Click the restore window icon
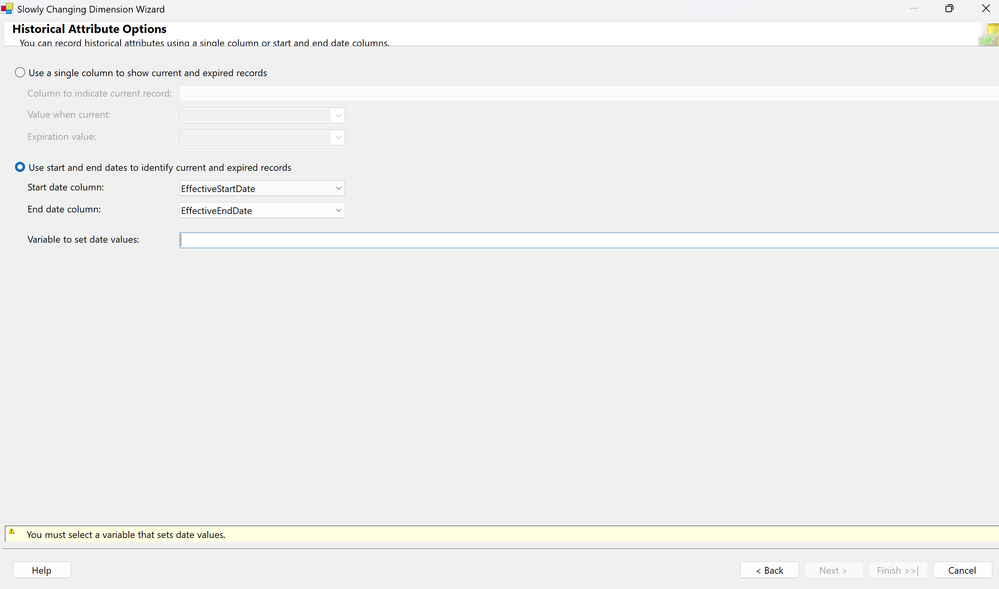 (949, 8)
